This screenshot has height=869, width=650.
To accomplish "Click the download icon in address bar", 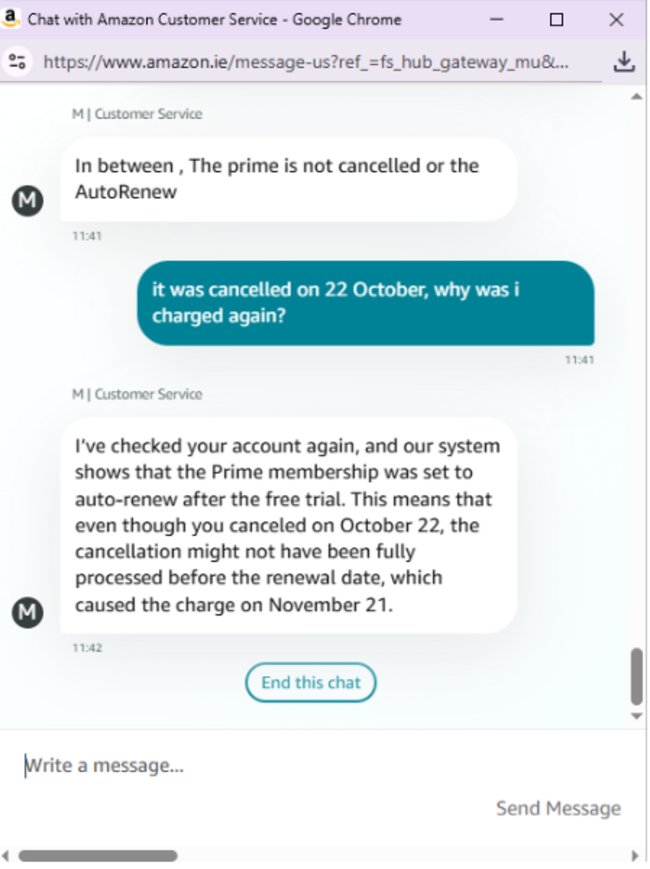I will coord(624,62).
